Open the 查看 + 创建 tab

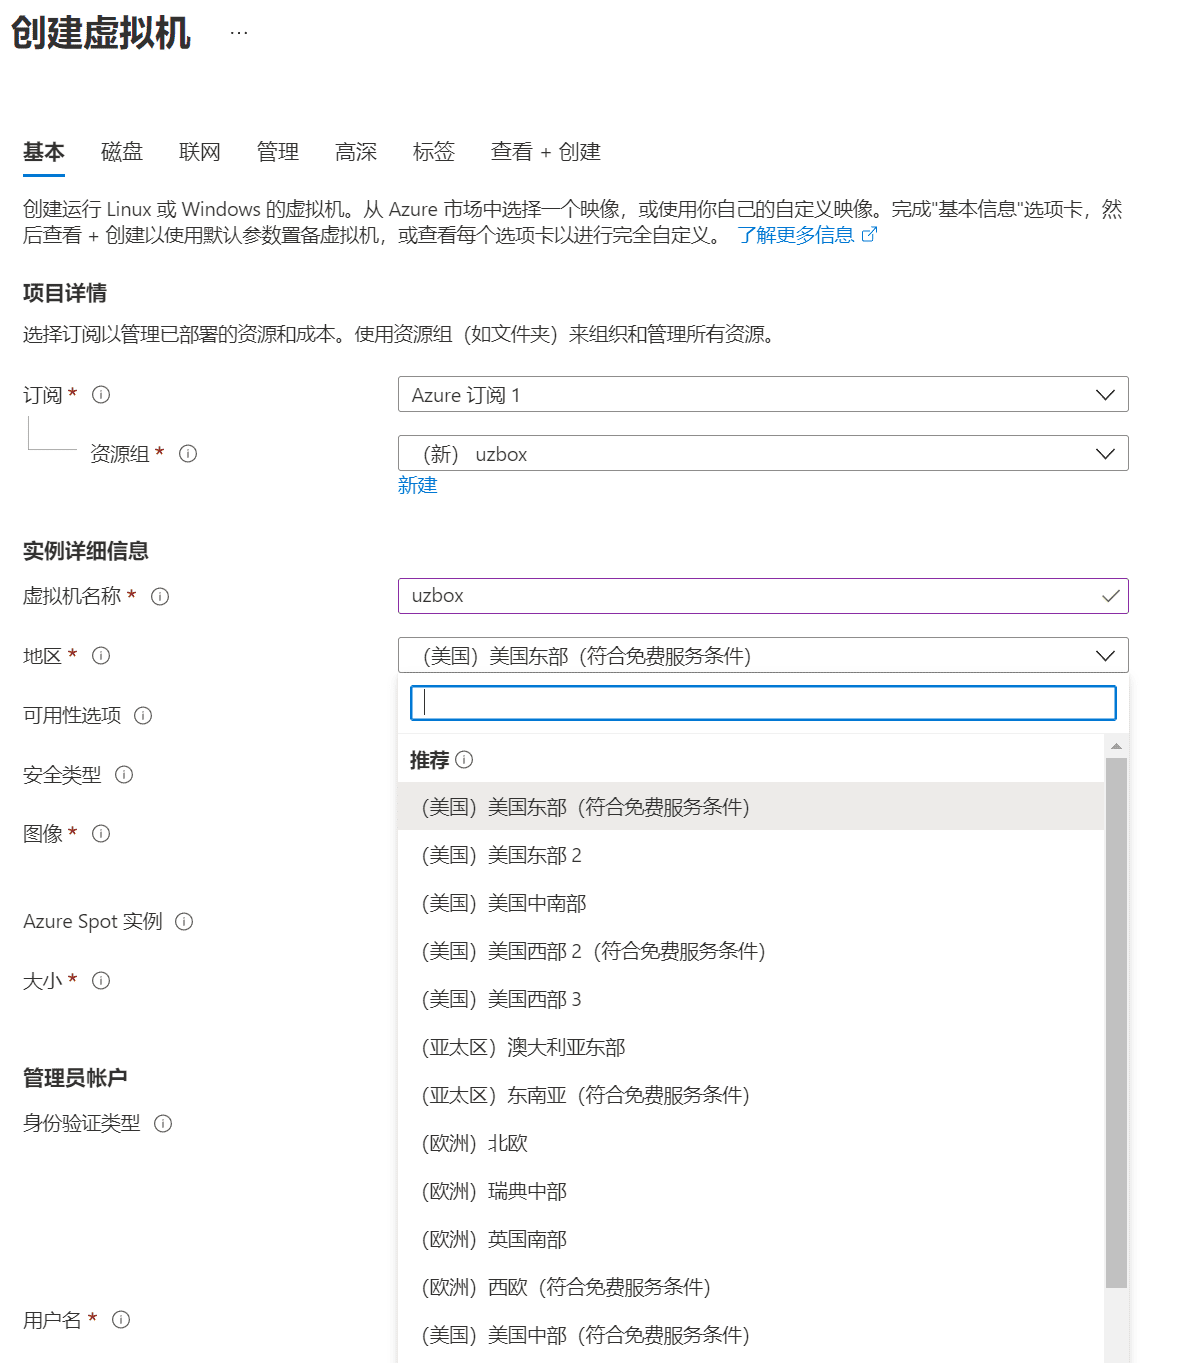[x=544, y=152]
